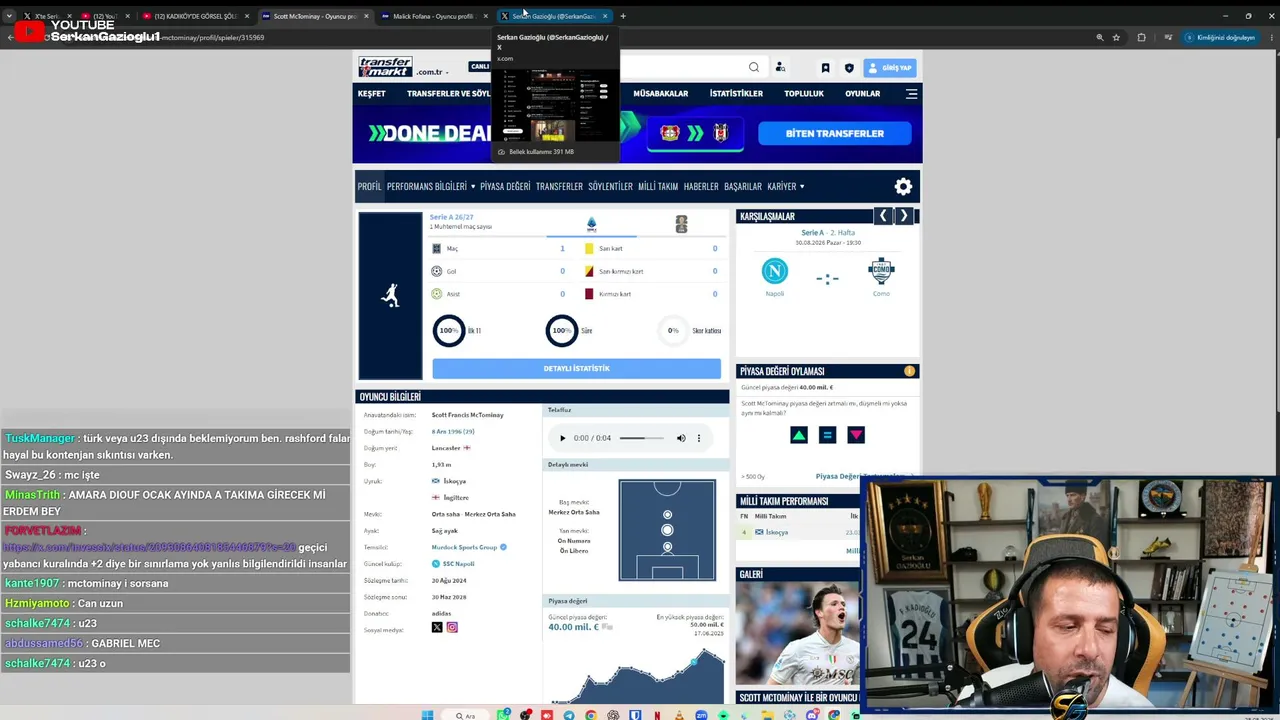Viewport: 1280px width, 720px height.
Task: Open the Transferler player tab
Action: click(559, 187)
